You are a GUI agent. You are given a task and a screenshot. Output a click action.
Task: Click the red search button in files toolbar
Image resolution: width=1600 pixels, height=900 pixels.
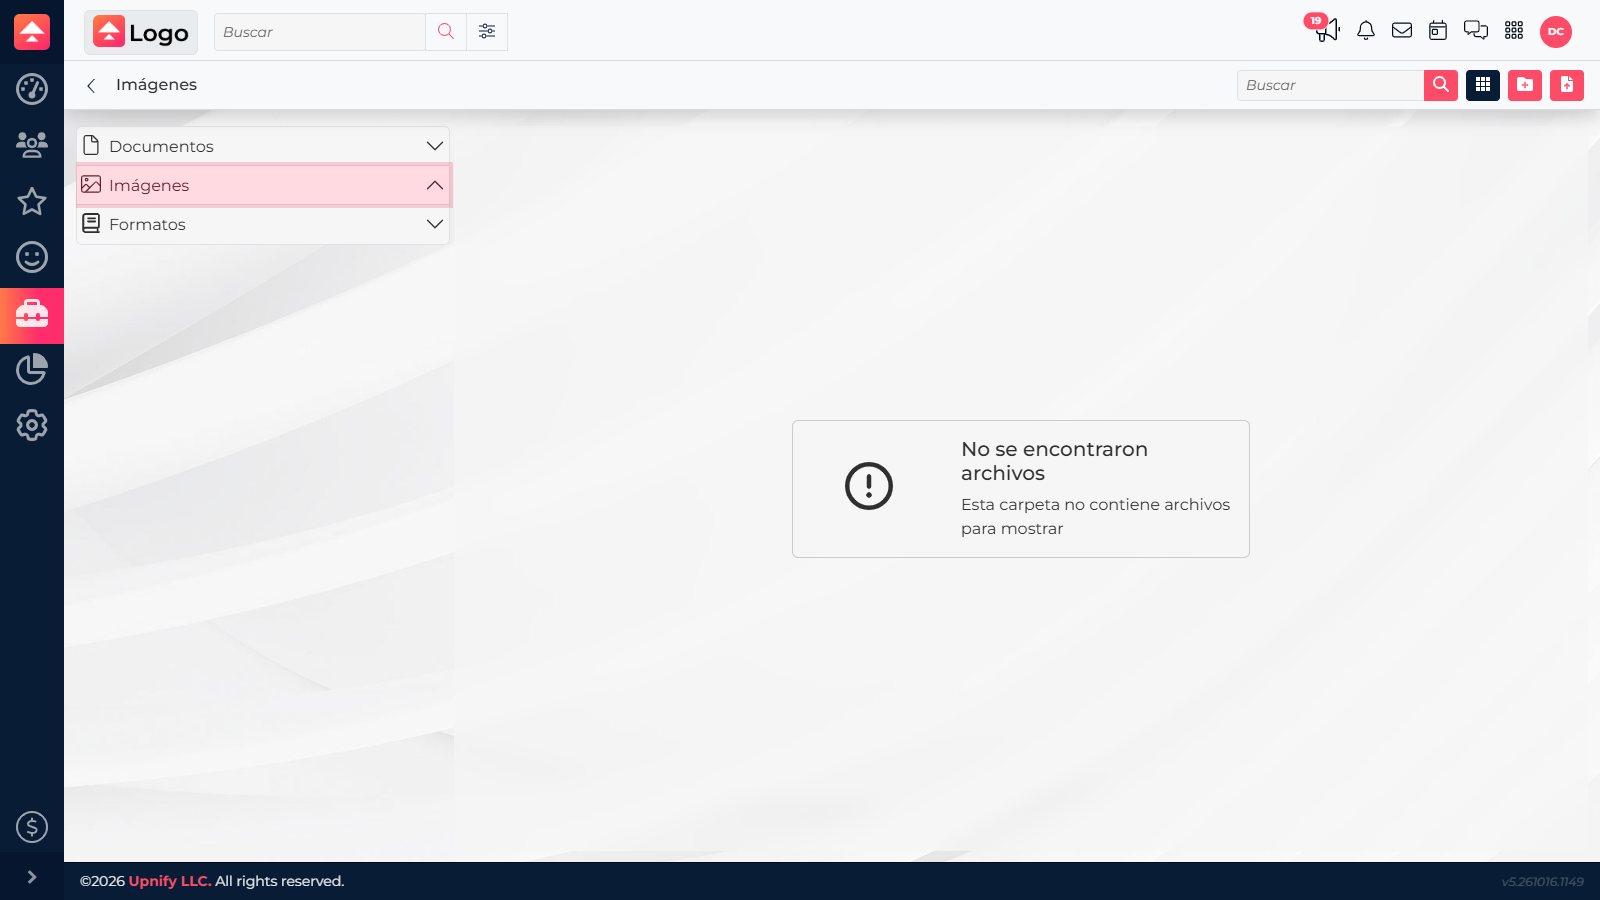tap(1441, 85)
